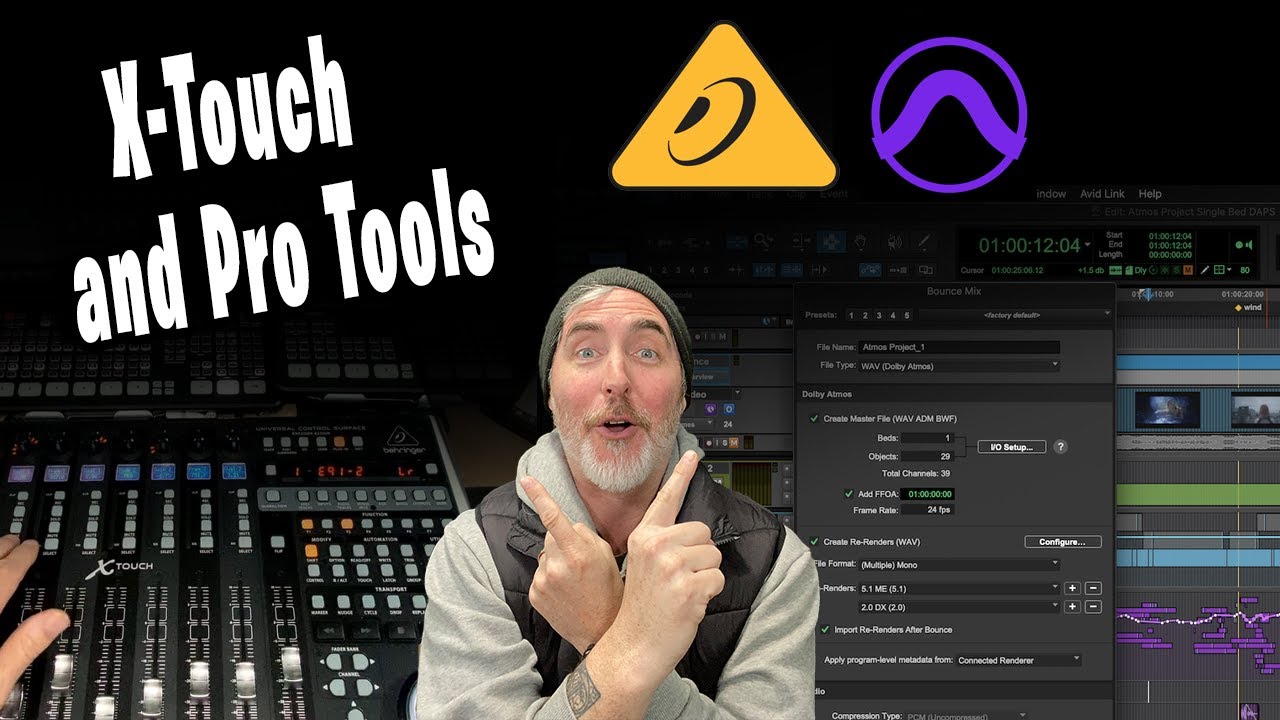
Task: Click the Configure... button
Action: pos(1062,541)
